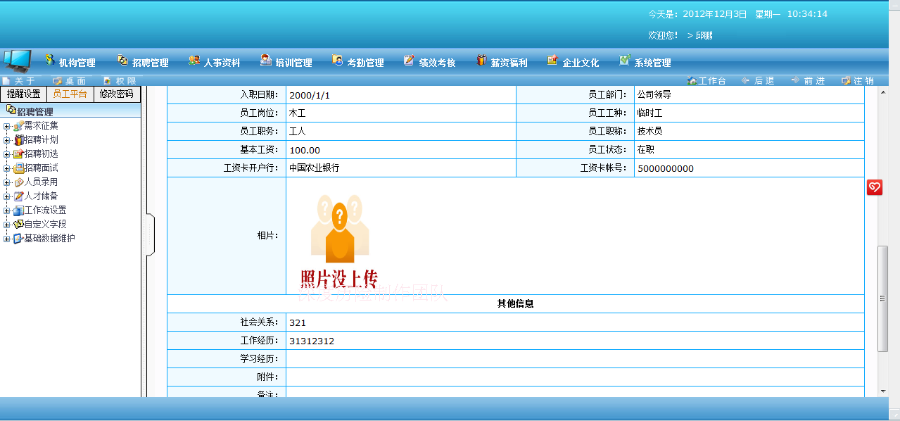The height and width of the screenshot is (421, 900).
Task: Collapse sidebar using the splitter handle
Action: pos(150,233)
